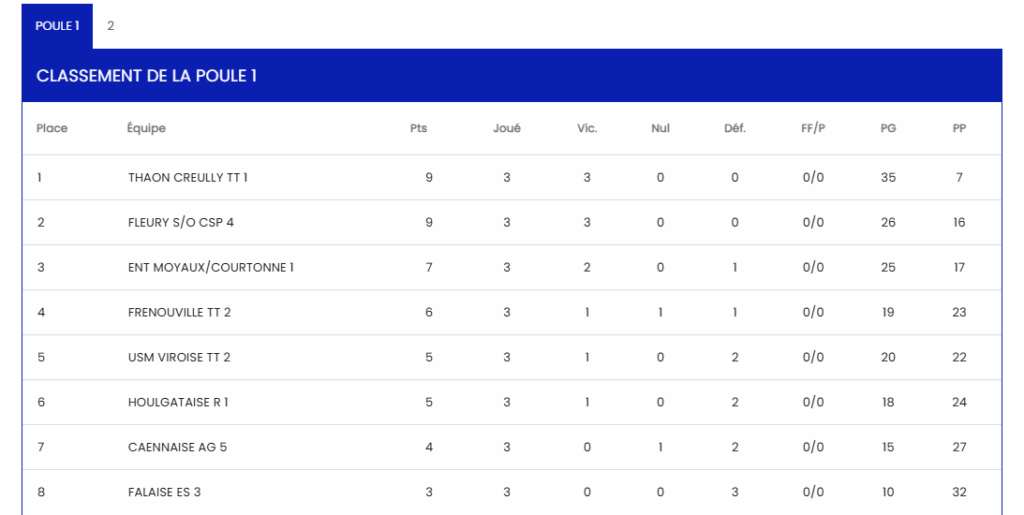Select the USM VIROISE TT 2 team
1024x515 pixels.
coord(179,358)
